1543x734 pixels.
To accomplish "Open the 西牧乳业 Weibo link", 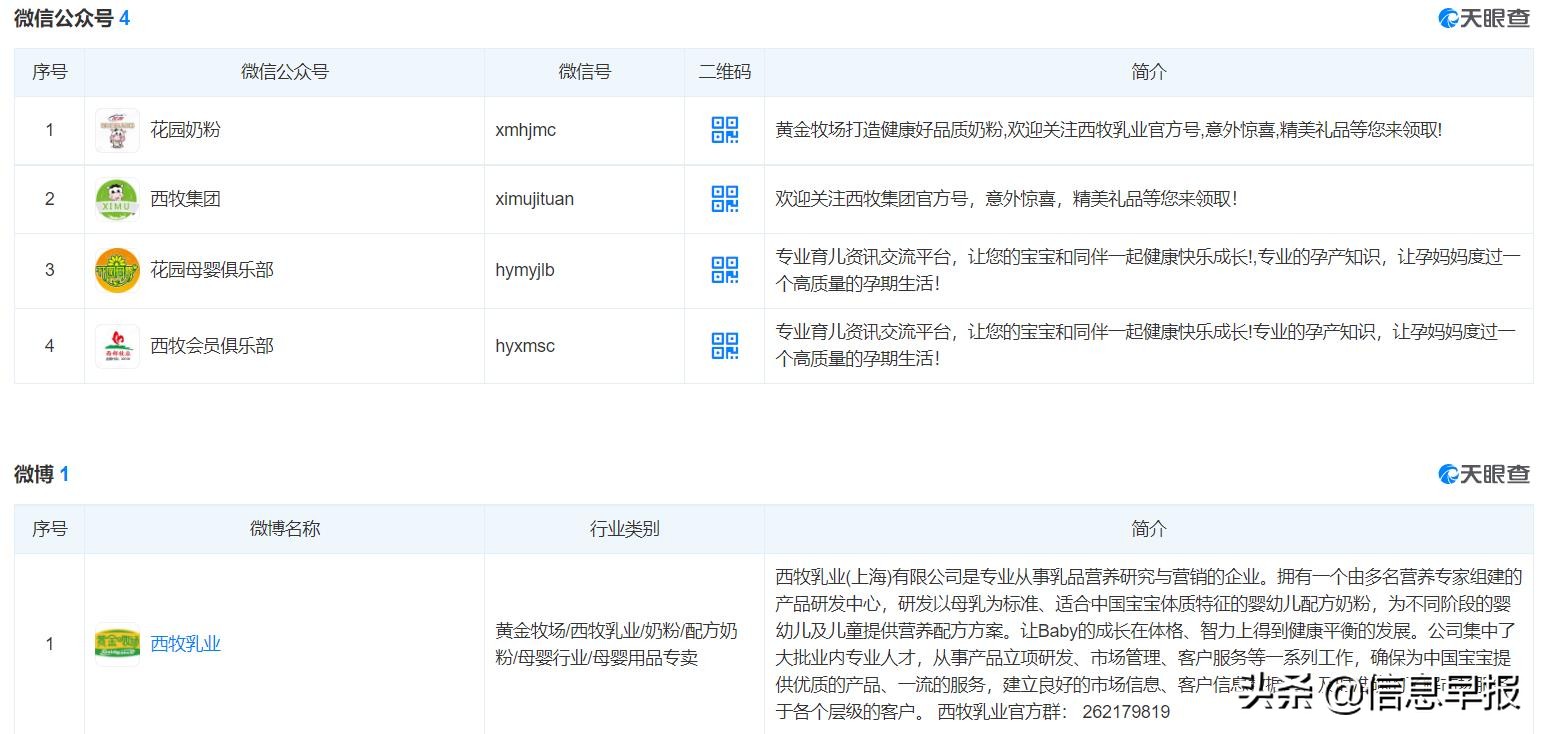I will [185, 644].
